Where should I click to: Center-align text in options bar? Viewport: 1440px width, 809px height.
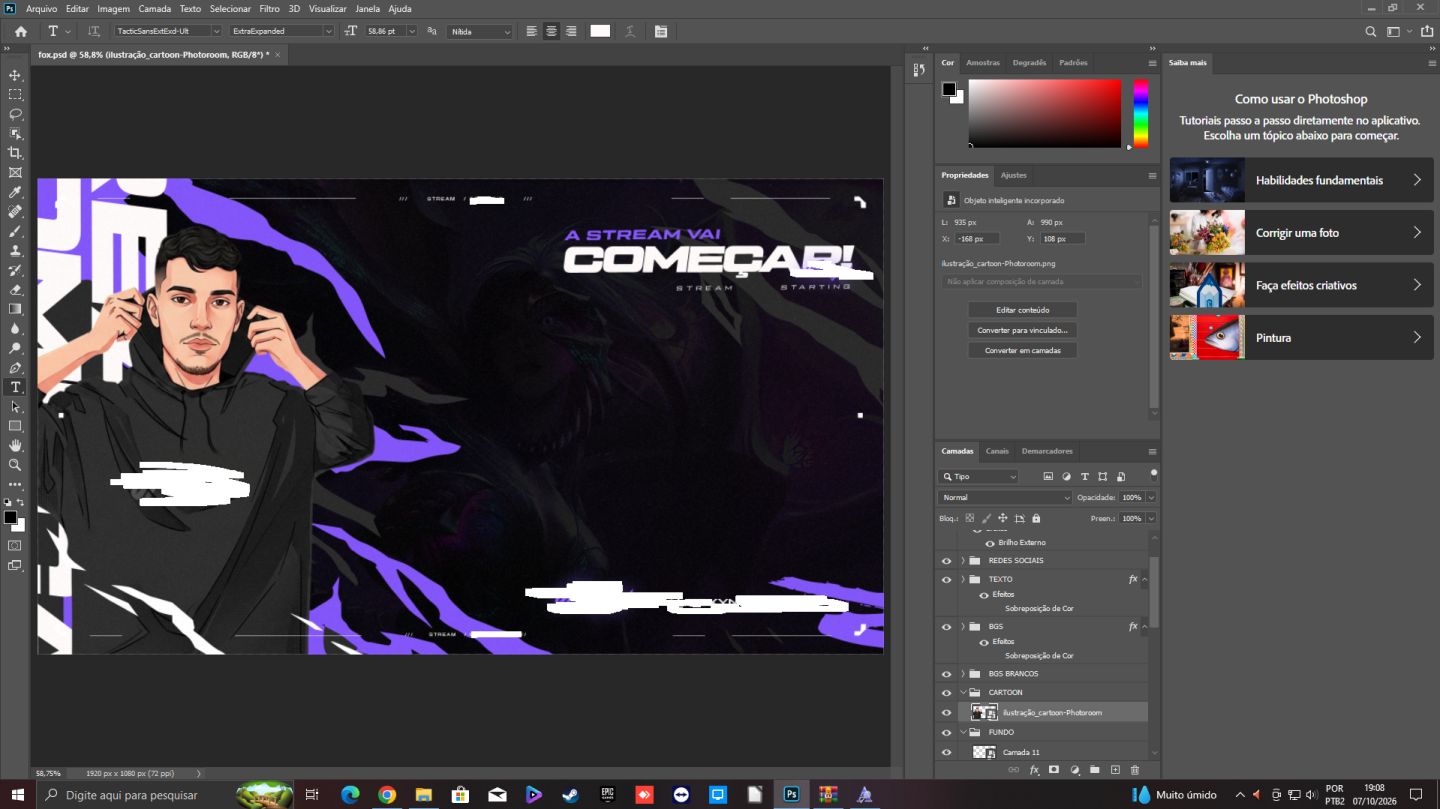[551, 31]
